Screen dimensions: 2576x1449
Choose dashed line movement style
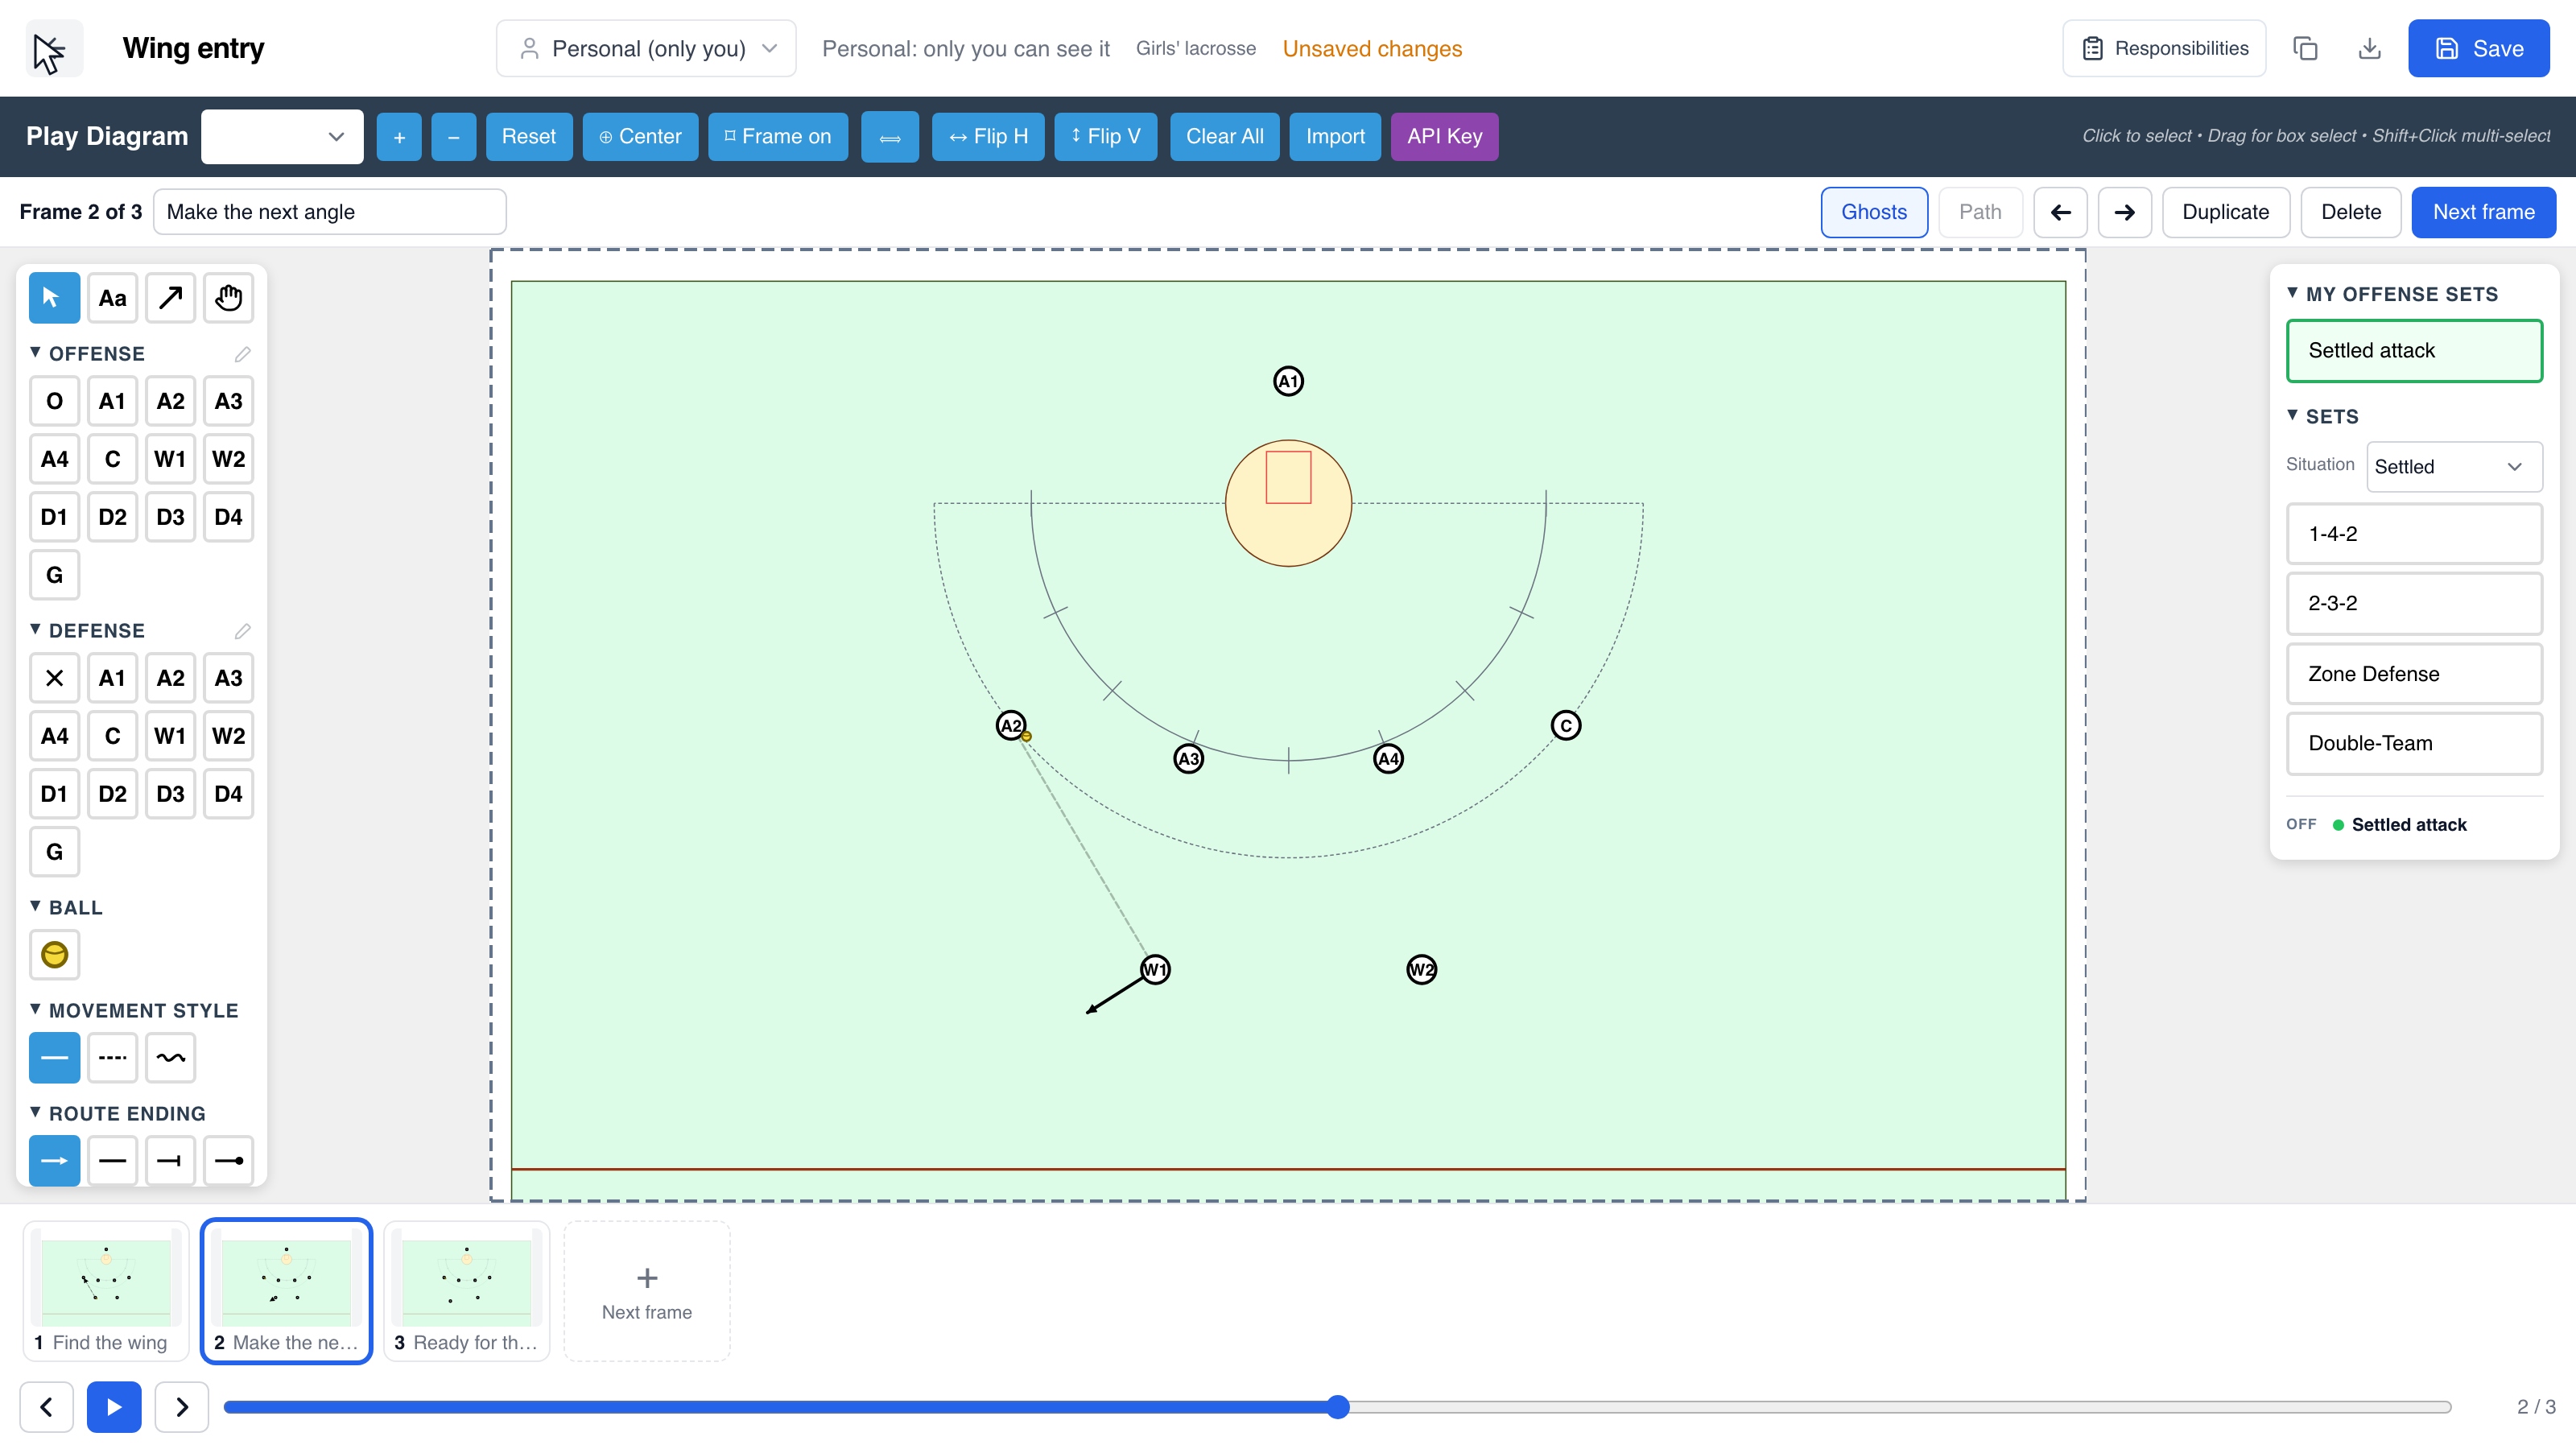[112, 1058]
